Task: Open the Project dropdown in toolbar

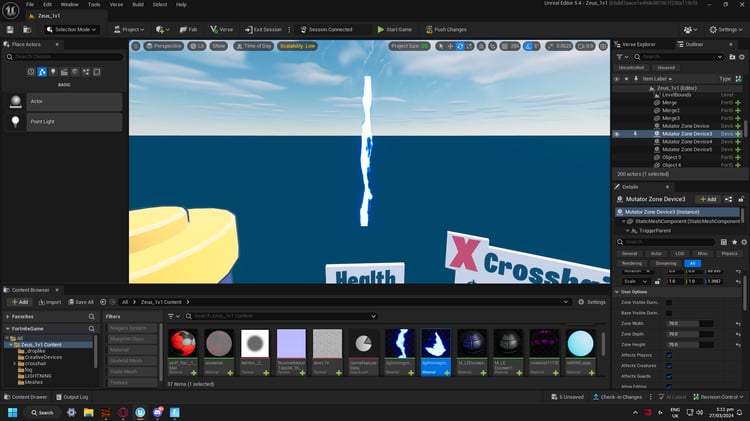Action: click(x=129, y=30)
